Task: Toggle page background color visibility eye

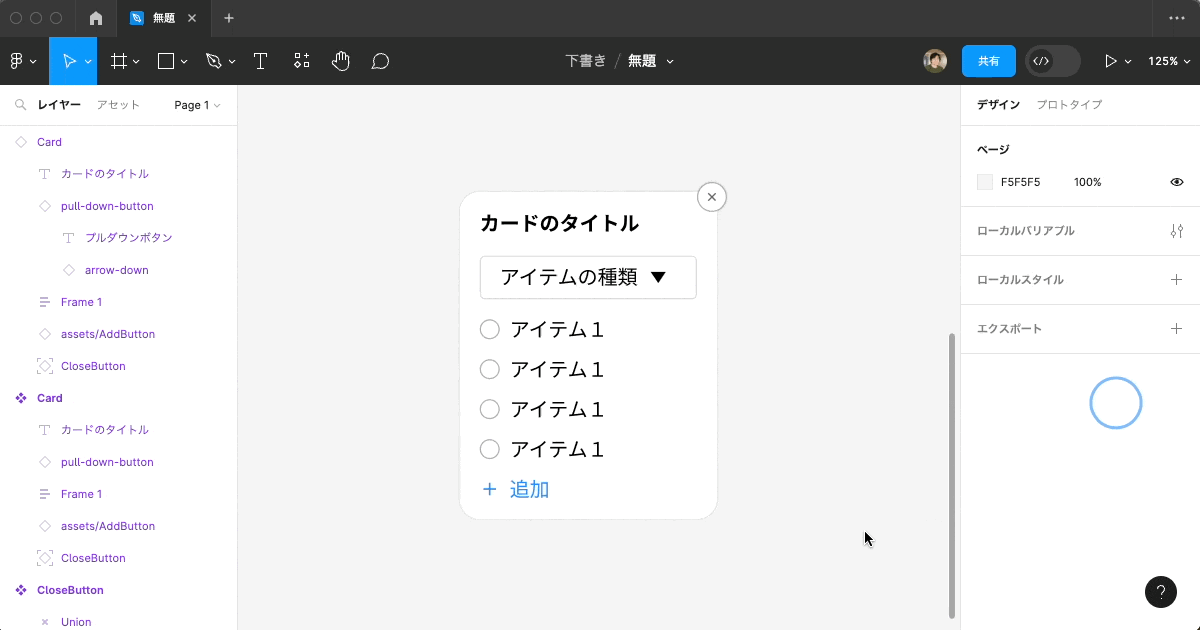Action: click(1177, 182)
